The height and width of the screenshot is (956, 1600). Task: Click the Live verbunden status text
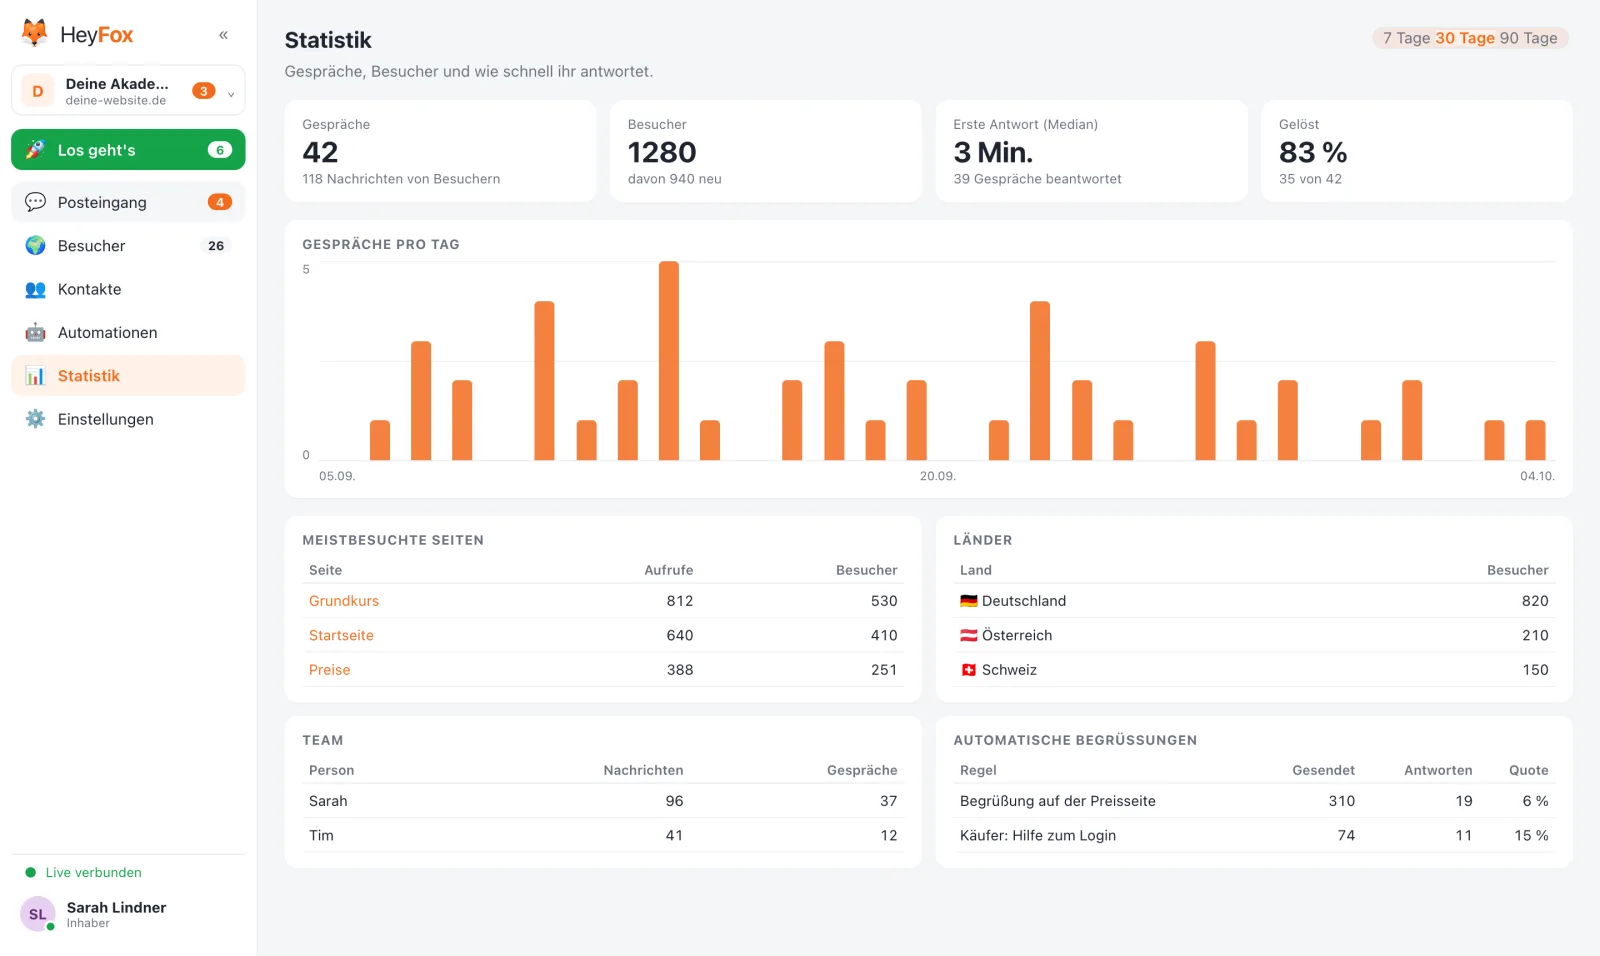(x=93, y=872)
